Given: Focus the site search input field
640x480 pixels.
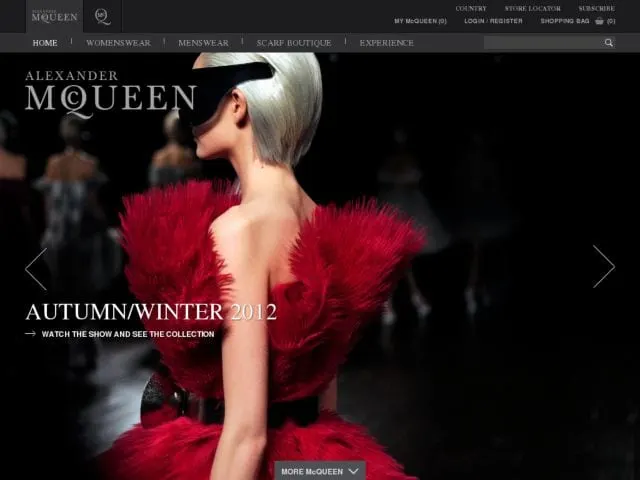Looking at the screenshot, I should coord(542,42).
